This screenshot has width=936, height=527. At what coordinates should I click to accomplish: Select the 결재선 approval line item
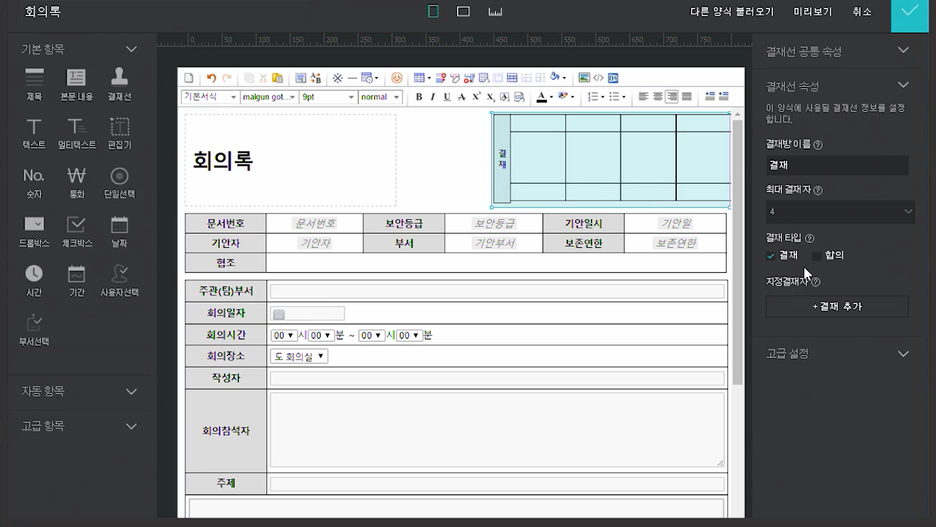119,84
